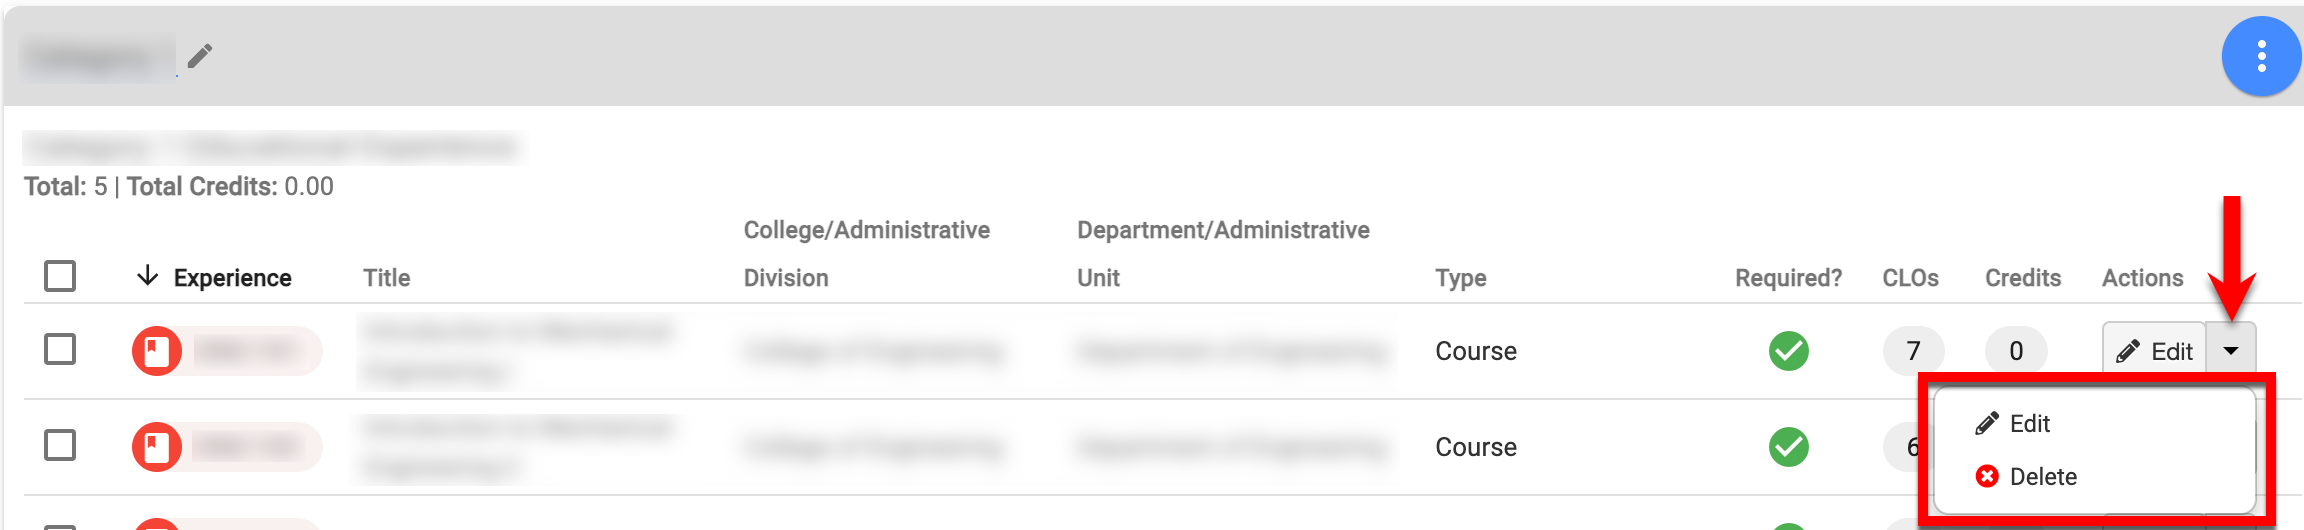Image resolution: width=2304 pixels, height=530 pixels.
Task: Click the Title column header
Action: (x=386, y=278)
